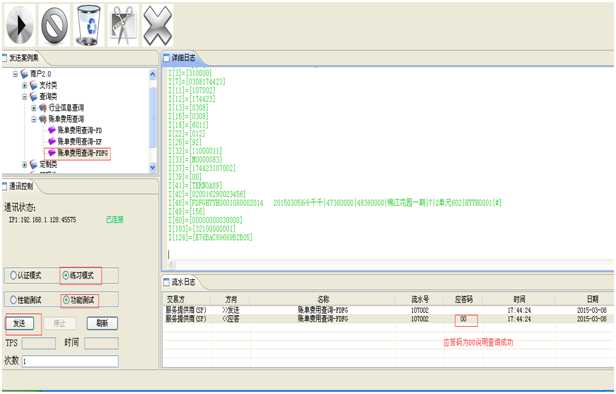This screenshot has width=616, height=394.
Task: Click the tree scrollbar up arrow
Action: [153, 74]
